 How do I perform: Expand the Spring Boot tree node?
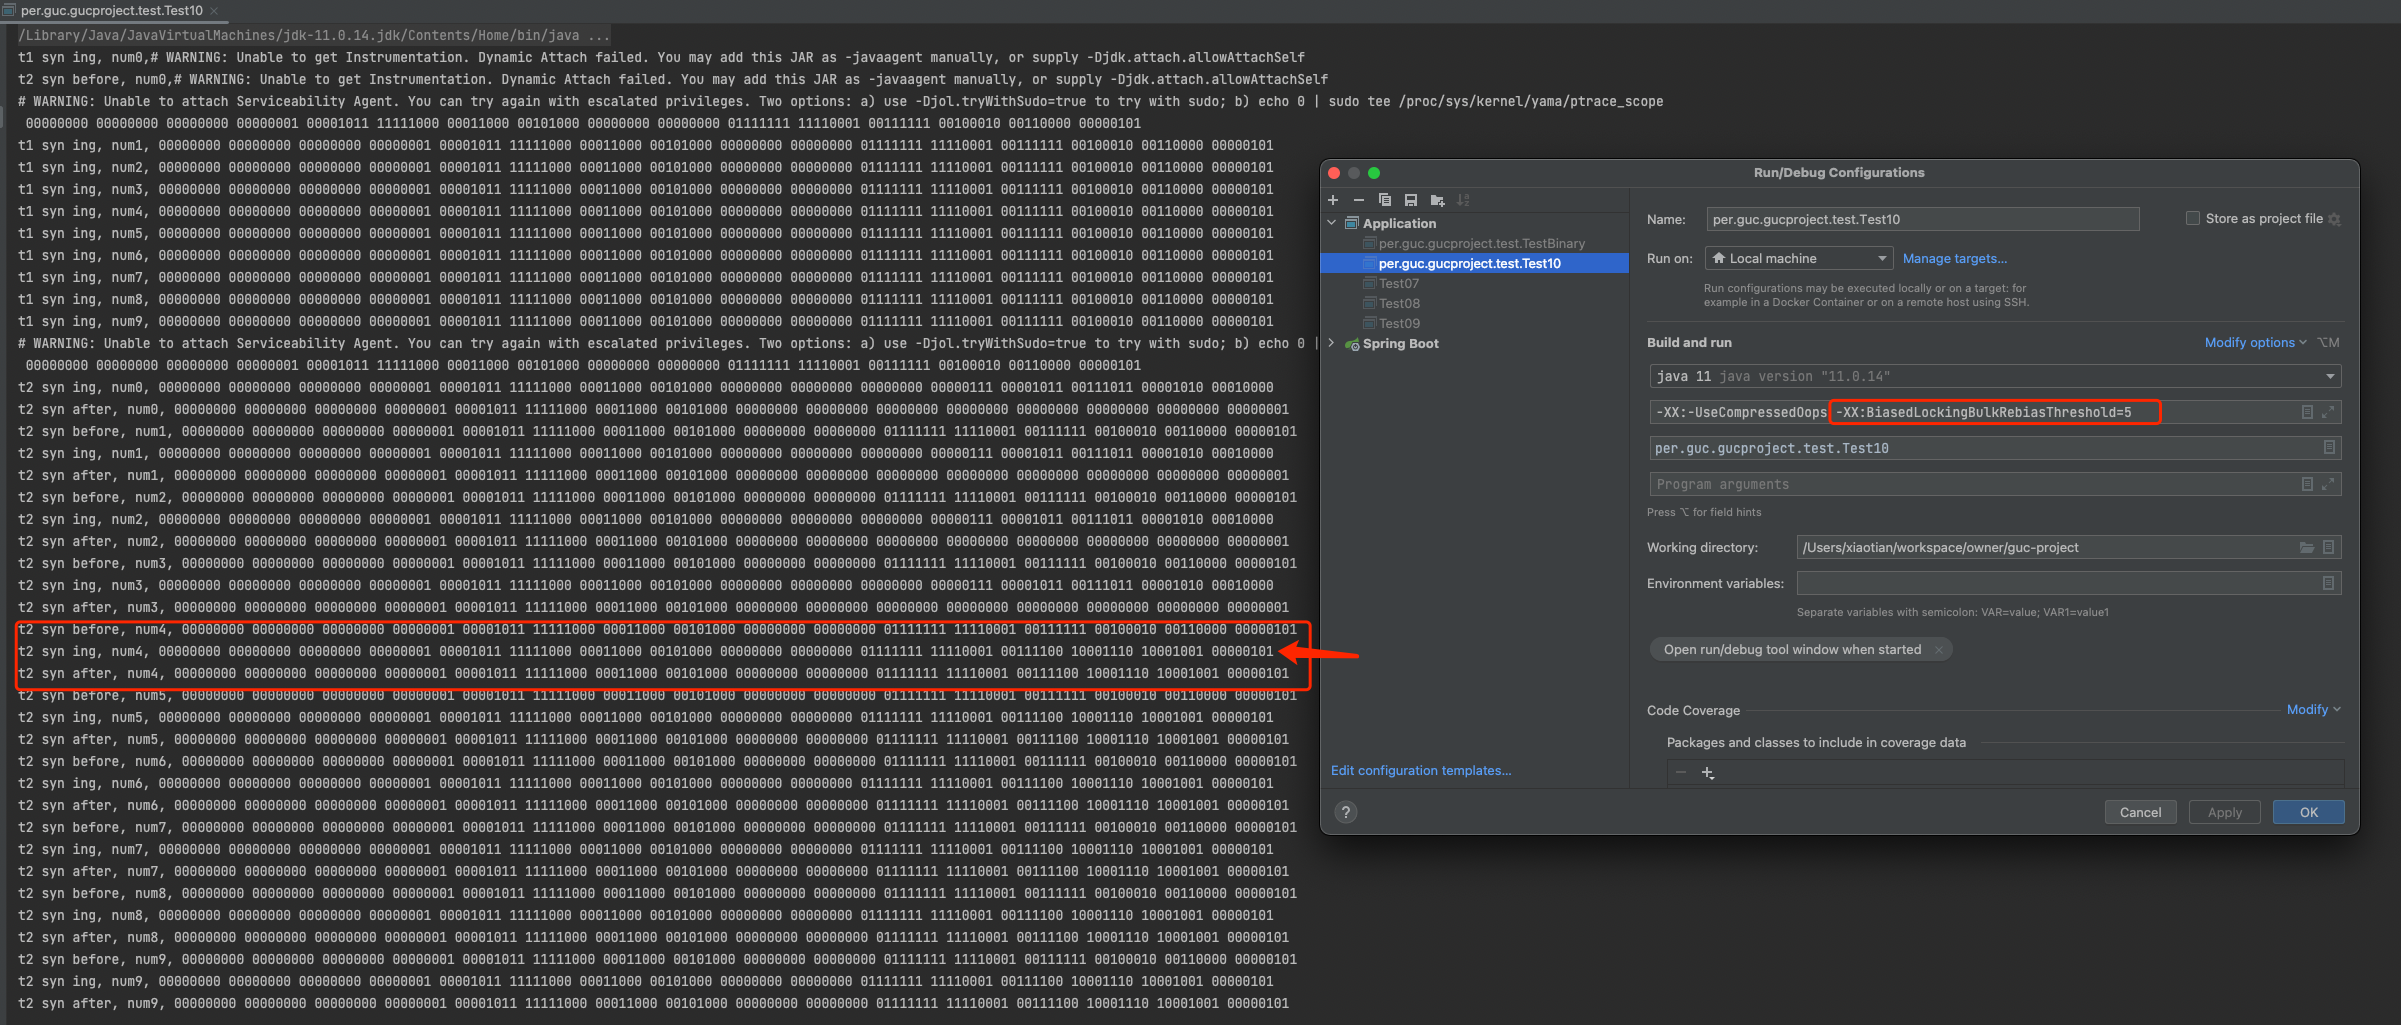(x=1331, y=343)
